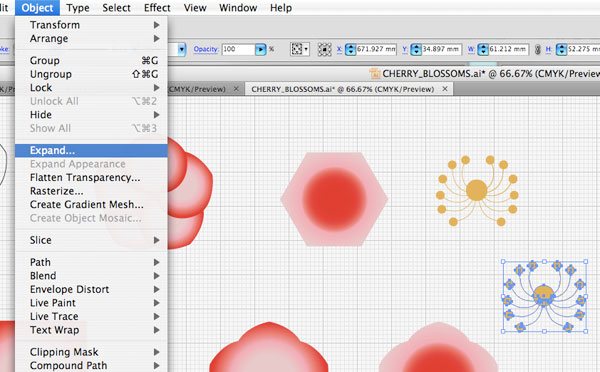
Task: Click the width field 61.212 mm
Action: (509, 49)
